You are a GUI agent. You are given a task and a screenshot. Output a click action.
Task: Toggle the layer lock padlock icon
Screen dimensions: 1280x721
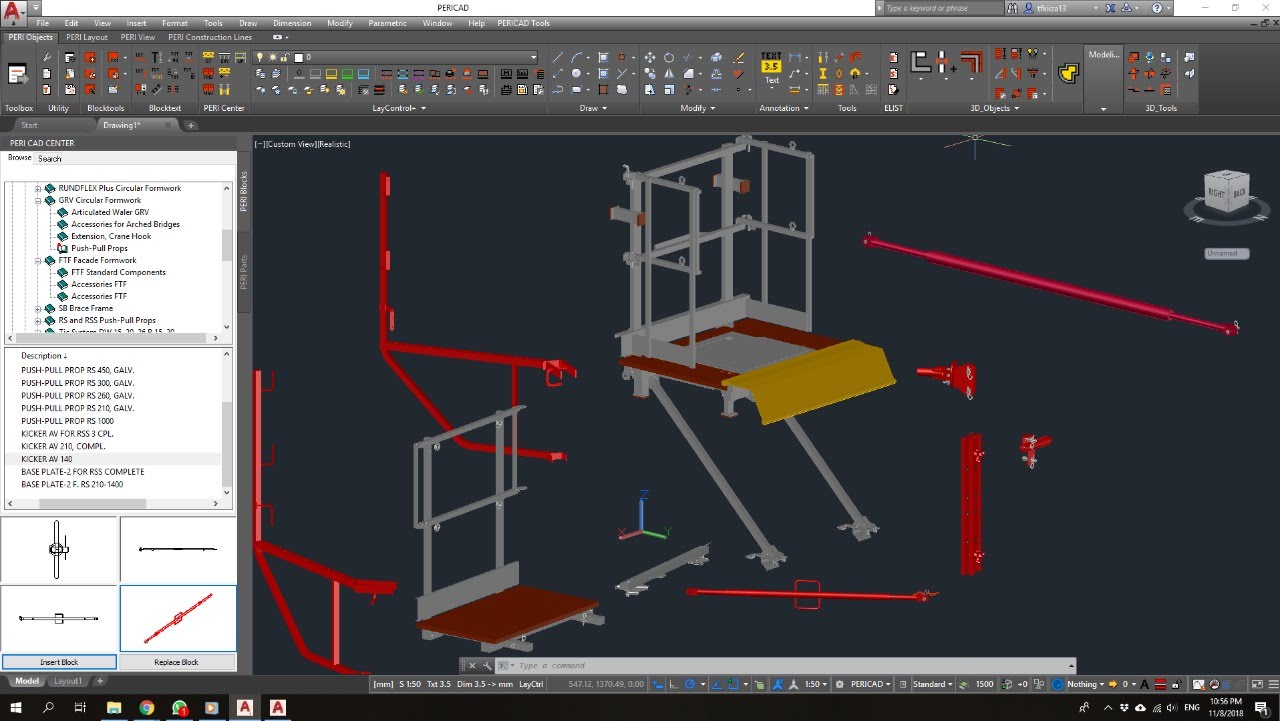284,57
